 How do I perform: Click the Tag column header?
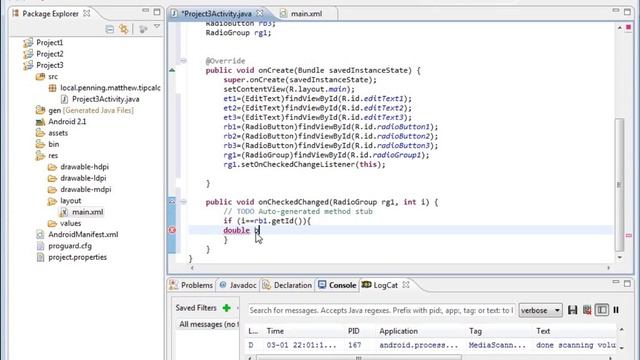click(x=475, y=331)
